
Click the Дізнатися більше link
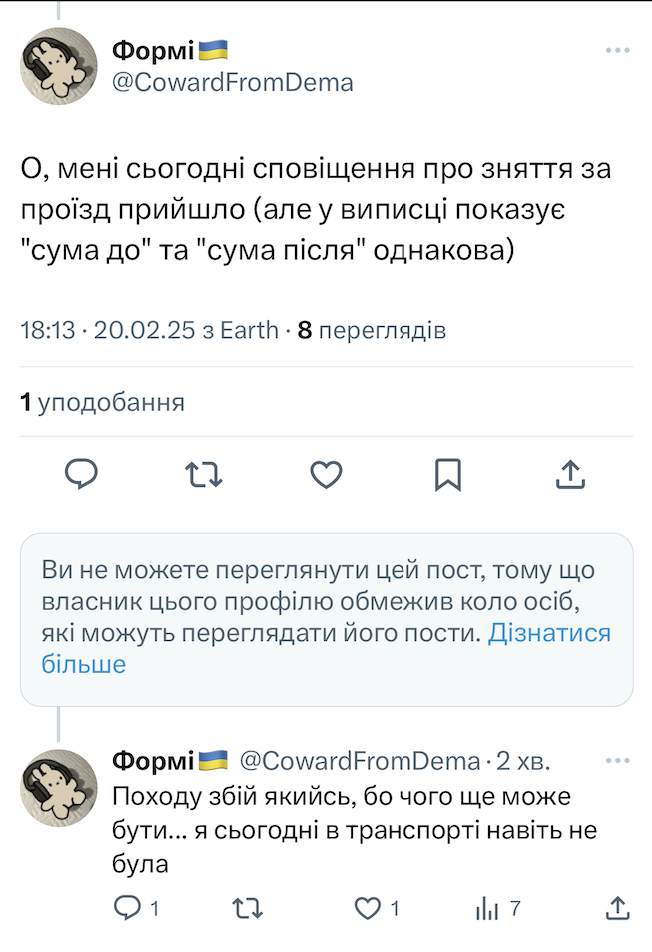click(x=549, y=633)
